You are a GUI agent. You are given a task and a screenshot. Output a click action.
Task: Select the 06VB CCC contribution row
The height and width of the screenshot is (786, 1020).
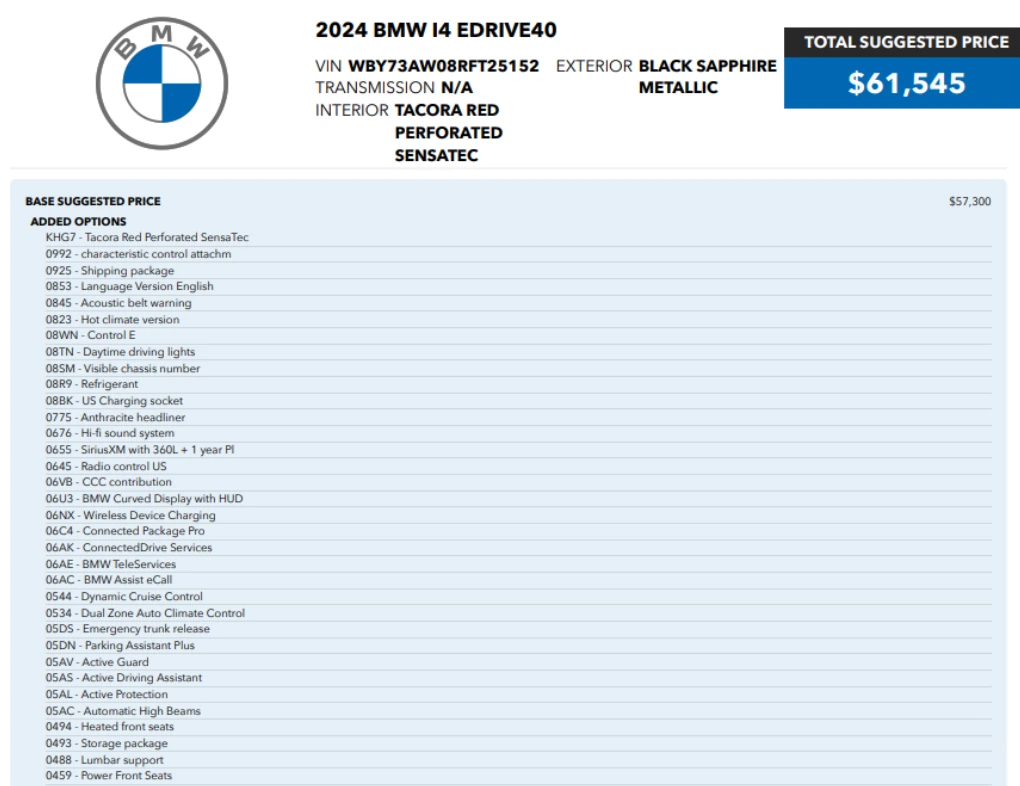coord(518,482)
